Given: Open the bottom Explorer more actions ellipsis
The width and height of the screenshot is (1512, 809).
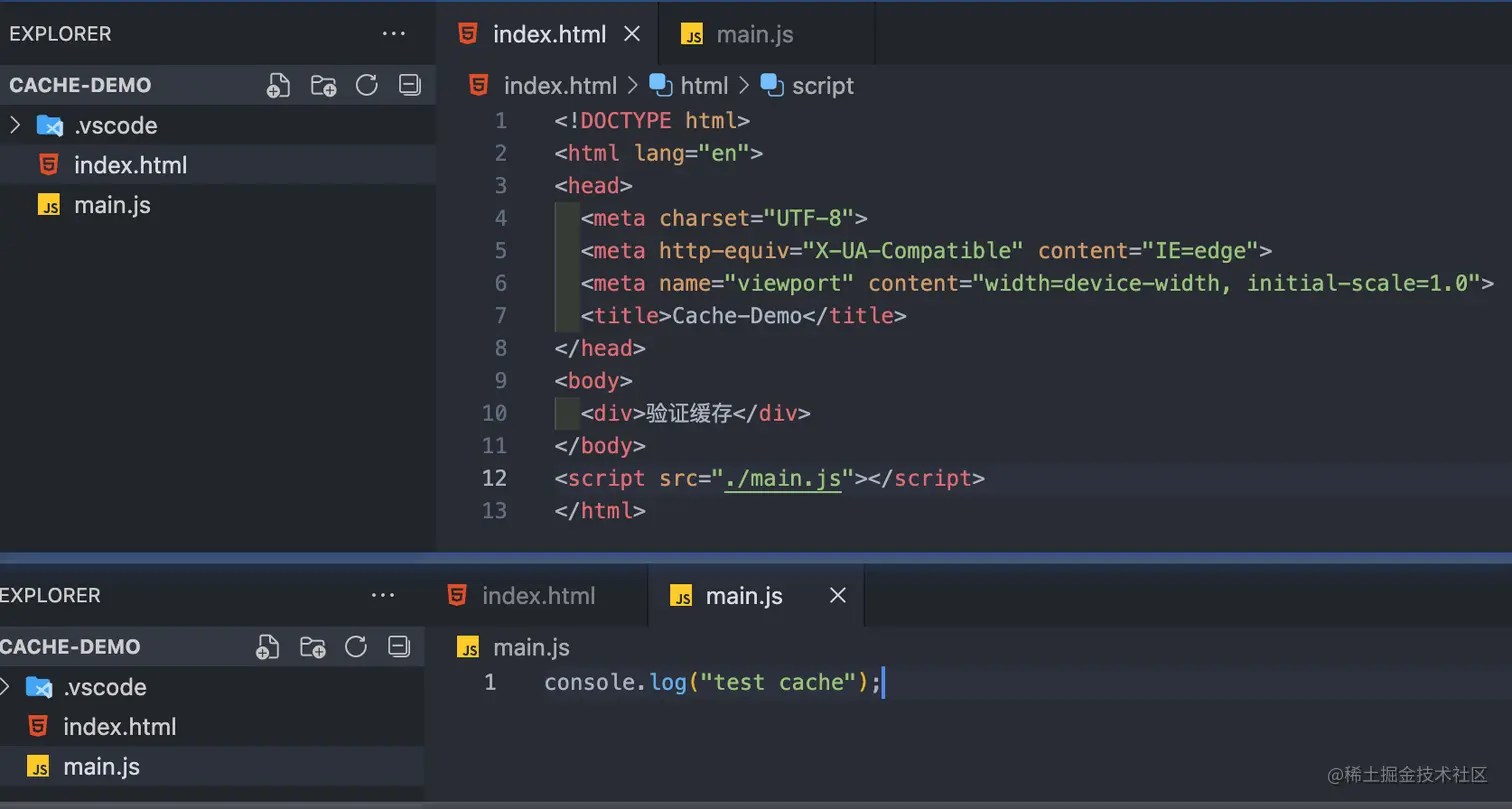Looking at the screenshot, I should (x=383, y=595).
